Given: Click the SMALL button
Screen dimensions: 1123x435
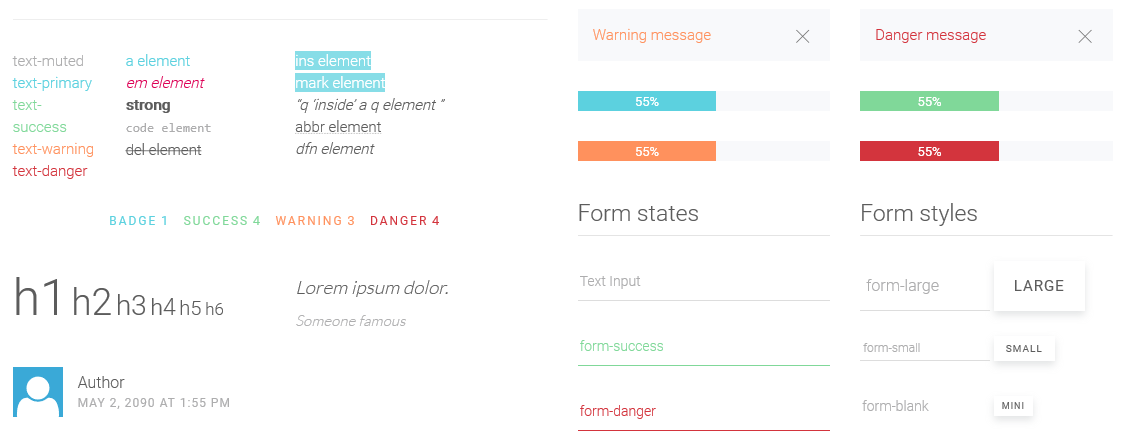Looking at the screenshot, I should [1024, 349].
